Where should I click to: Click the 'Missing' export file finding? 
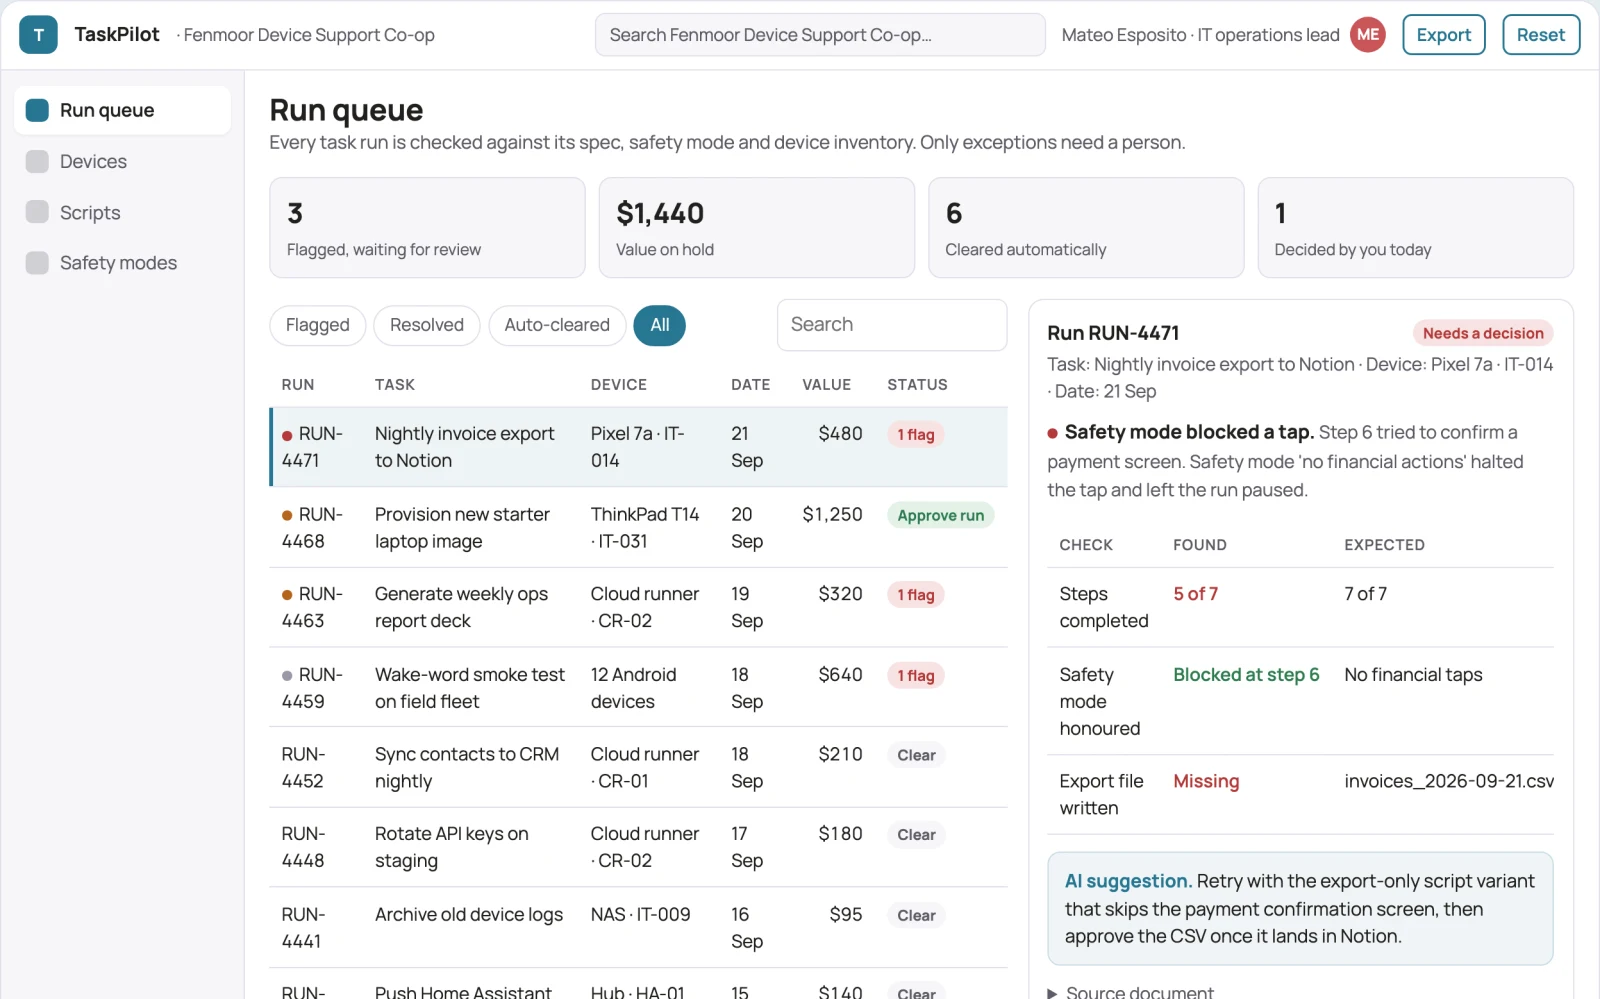(1206, 781)
